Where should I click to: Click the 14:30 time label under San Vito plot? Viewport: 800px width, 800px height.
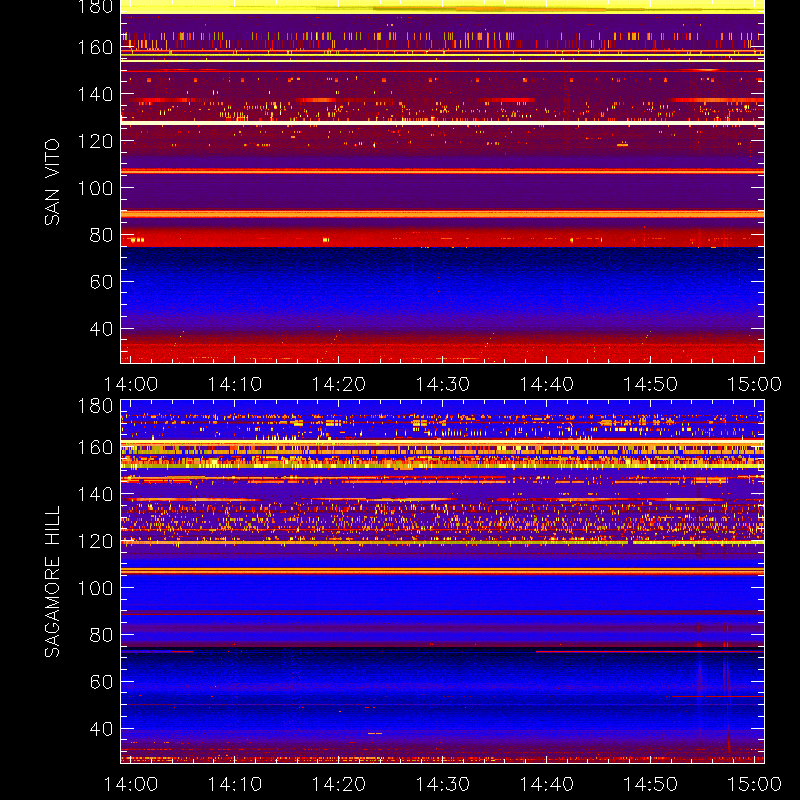point(442,384)
